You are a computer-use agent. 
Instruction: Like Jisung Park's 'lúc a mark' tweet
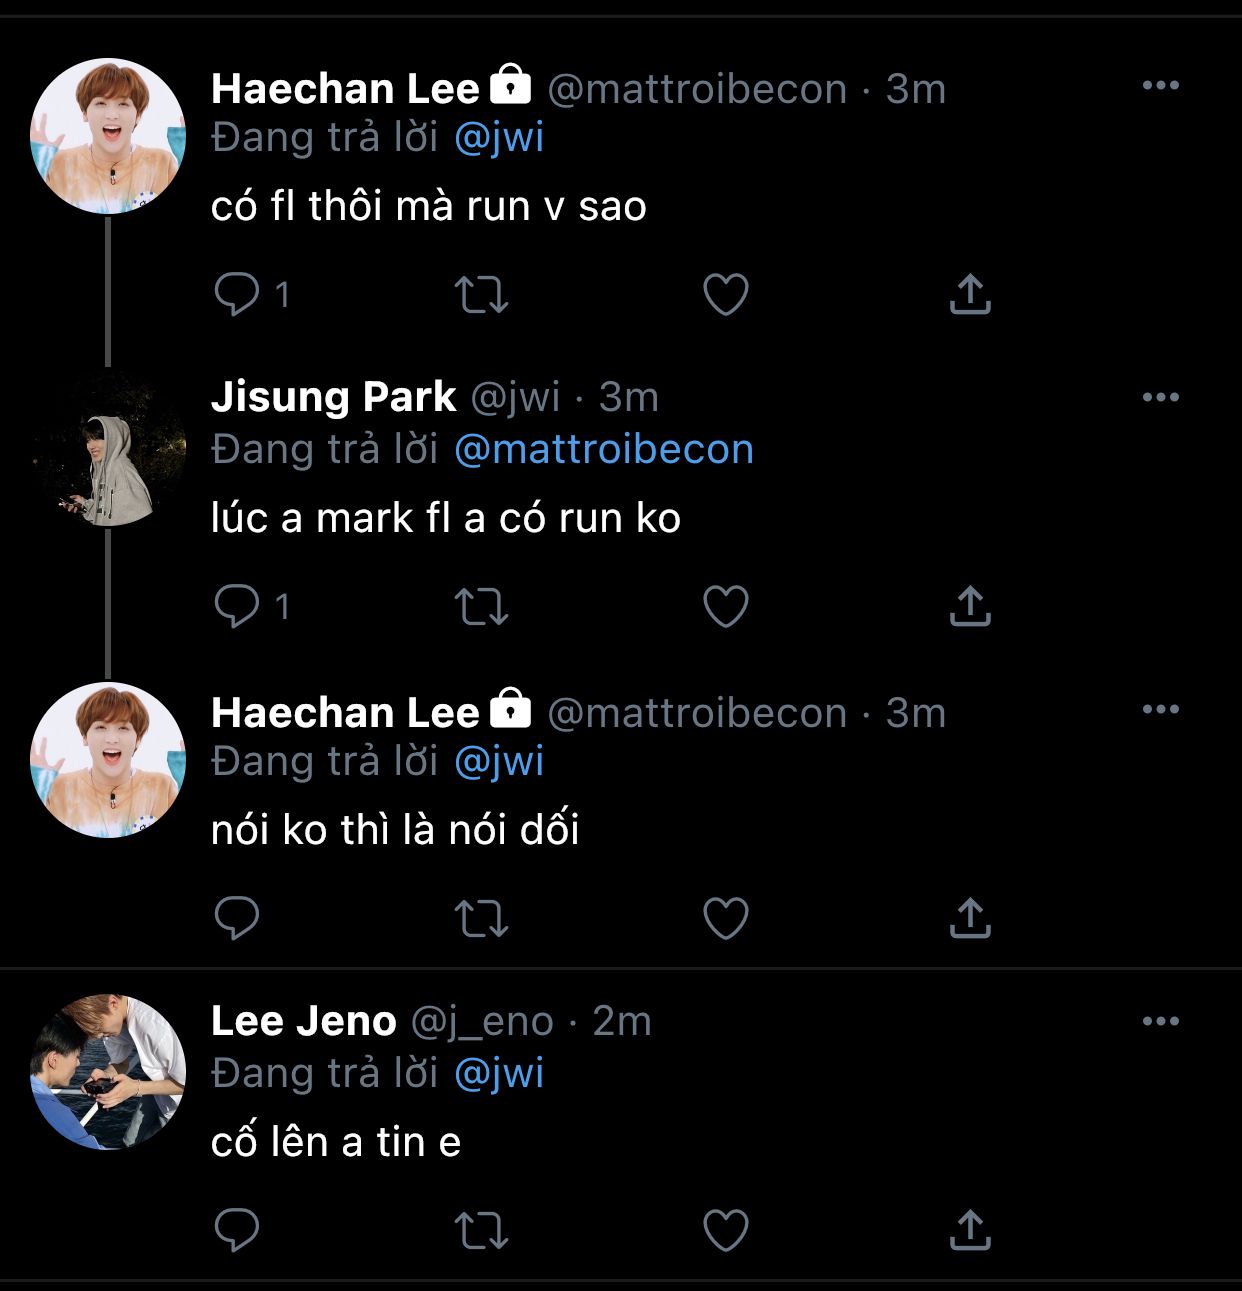pyautogui.click(x=726, y=606)
